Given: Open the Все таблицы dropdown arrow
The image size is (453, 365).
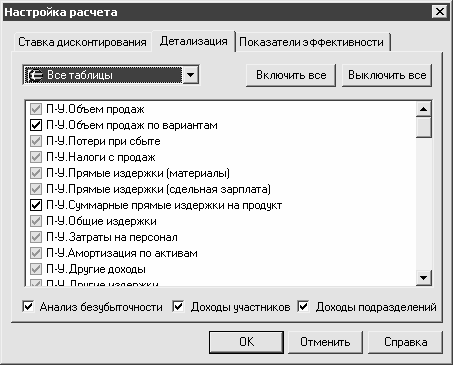Looking at the screenshot, I should [190, 75].
